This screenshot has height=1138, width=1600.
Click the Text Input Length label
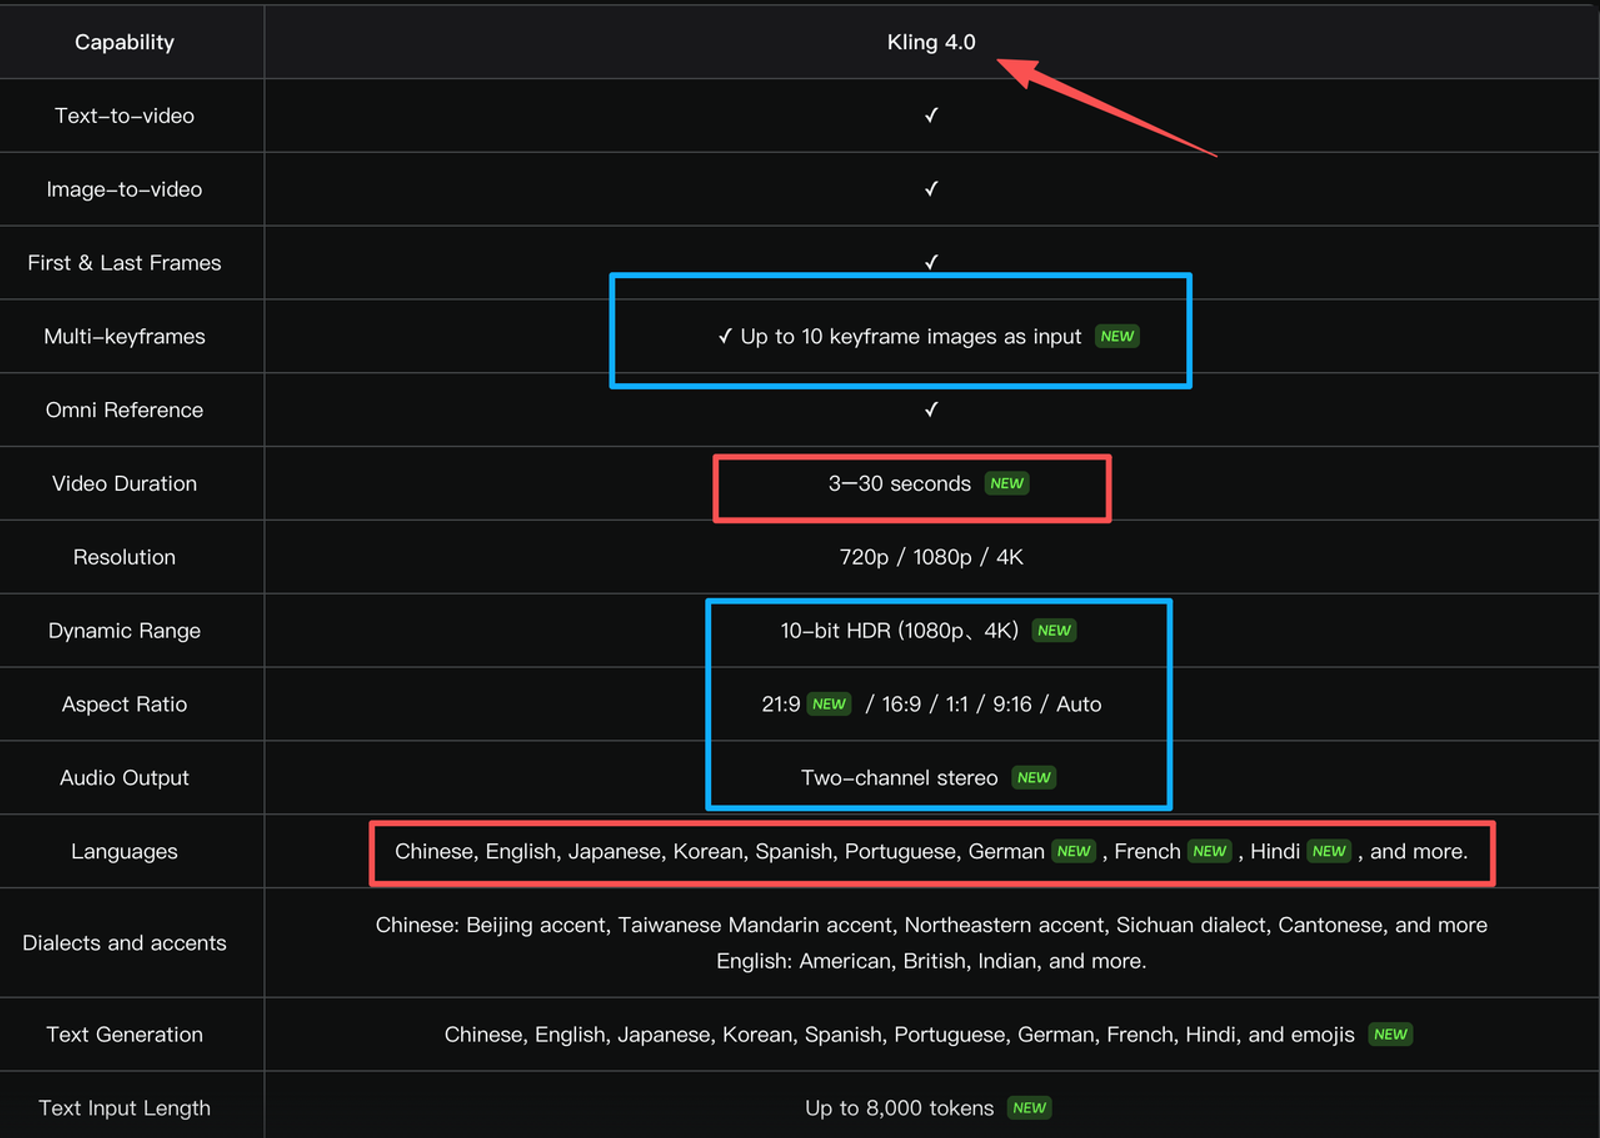[124, 1108]
